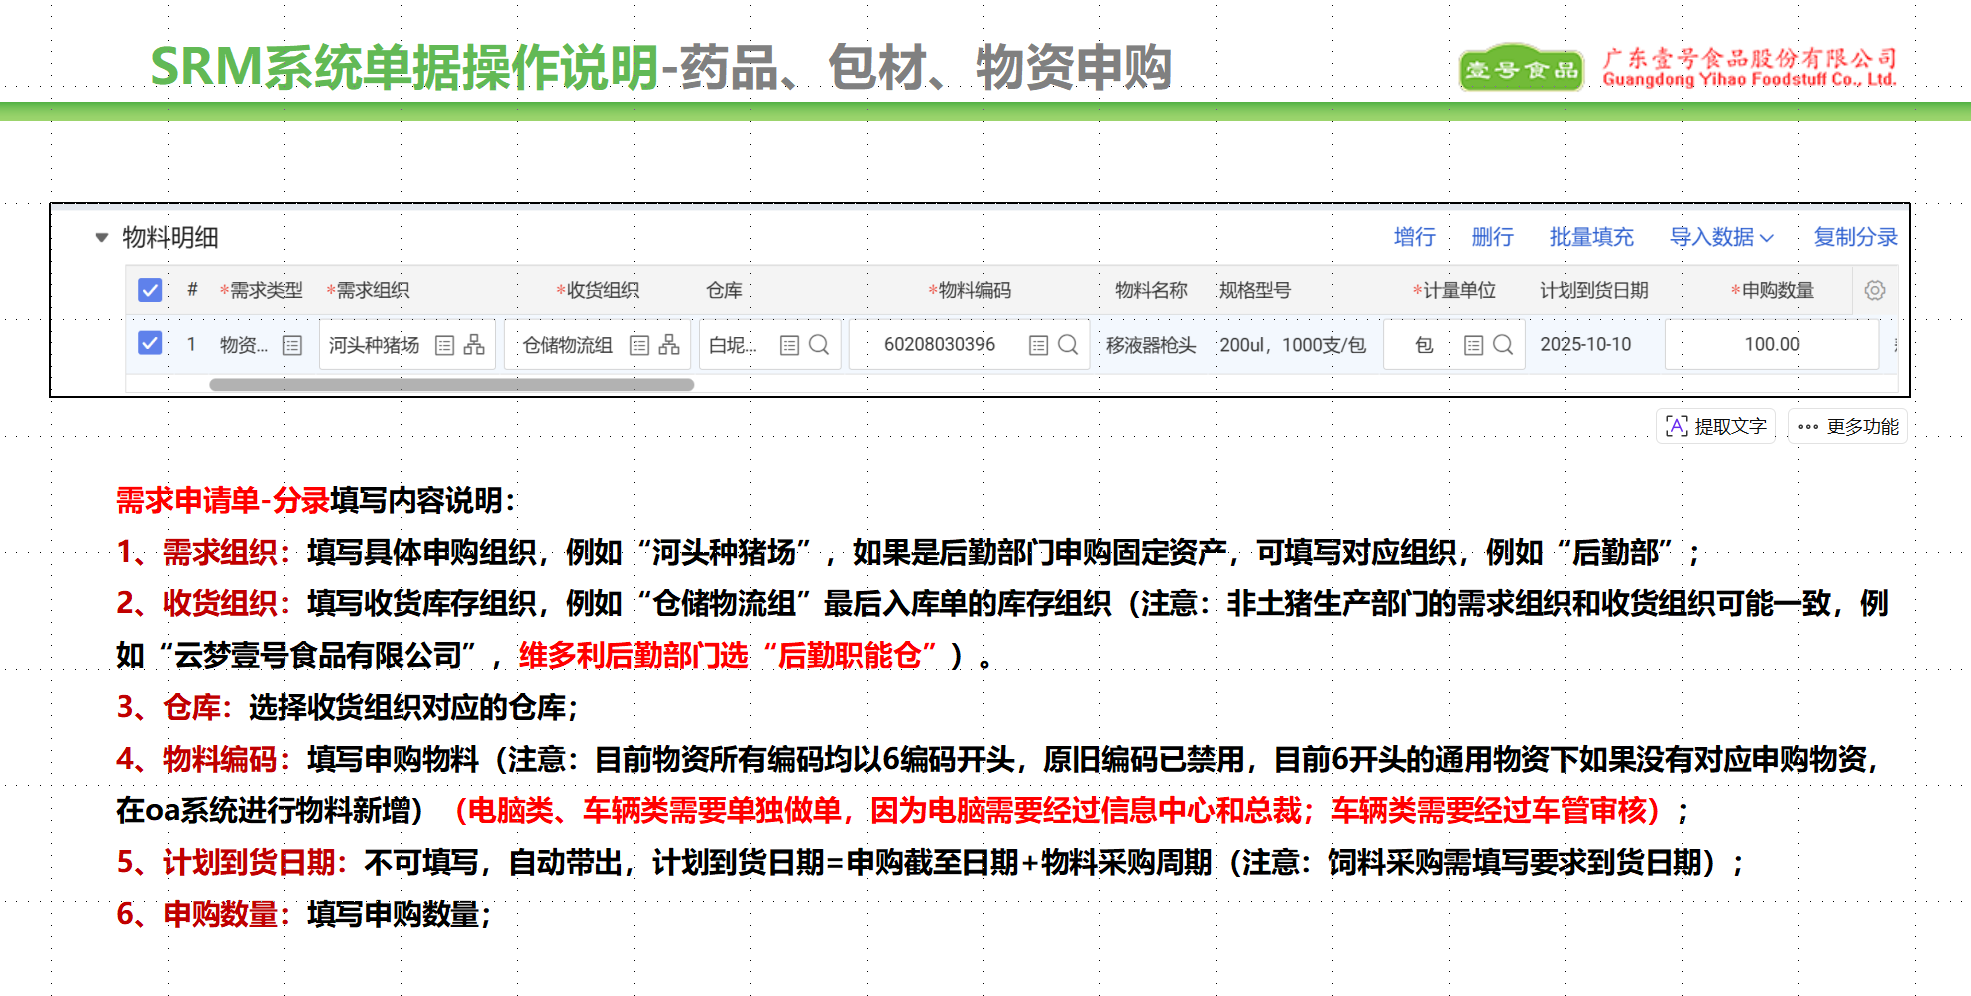Viewport: 1971px width, 996px height.
Task: Open the table column settings gear
Action: tap(1875, 290)
